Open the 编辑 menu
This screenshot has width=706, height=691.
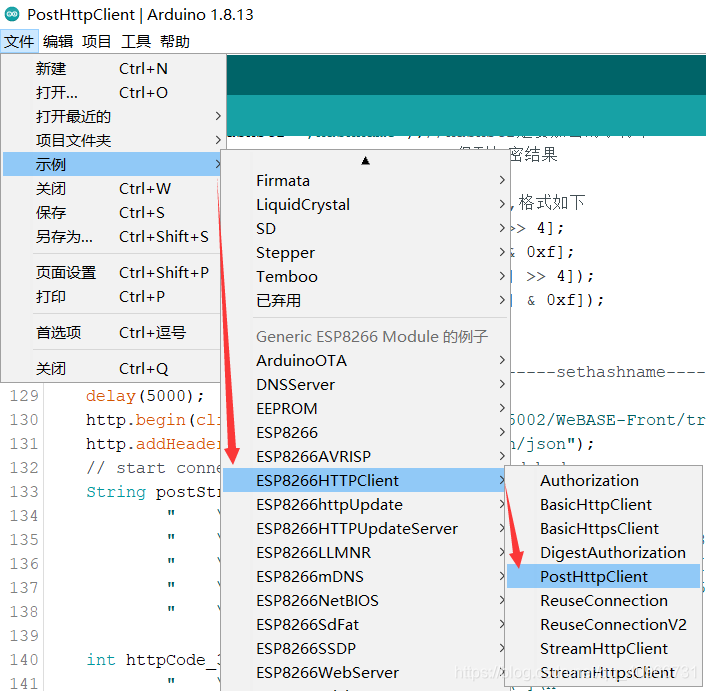[58, 41]
